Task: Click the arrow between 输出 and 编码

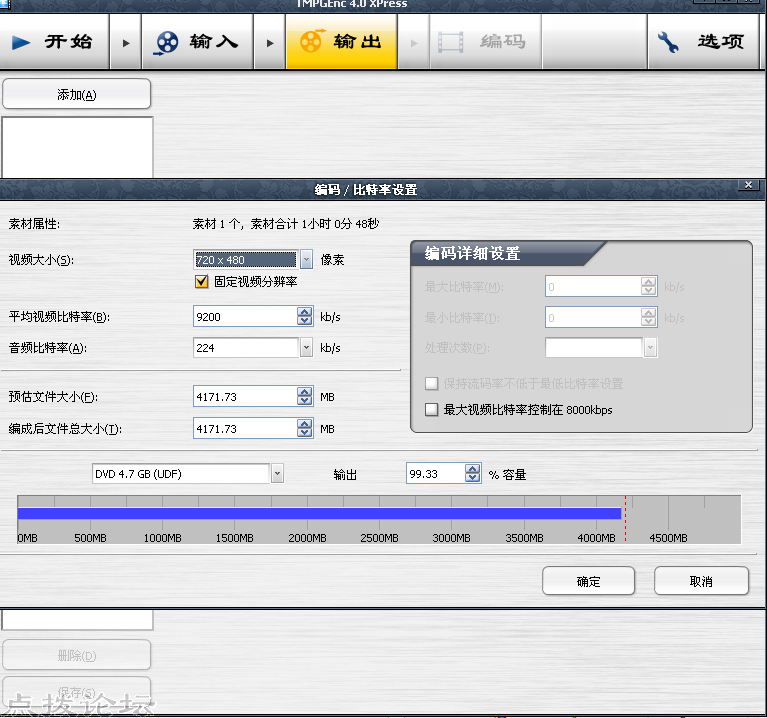Action: pyautogui.click(x=414, y=43)
